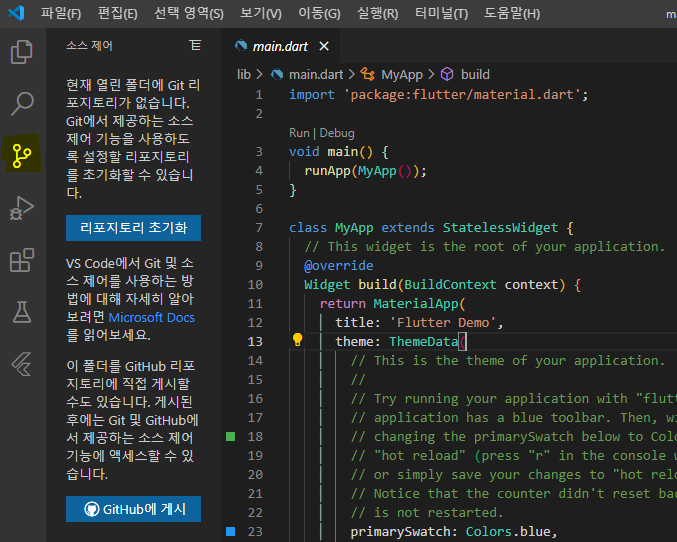677x542 pixels.
Task: Click the build method cube icon in breadcrumb
Action: coord(447,74)
